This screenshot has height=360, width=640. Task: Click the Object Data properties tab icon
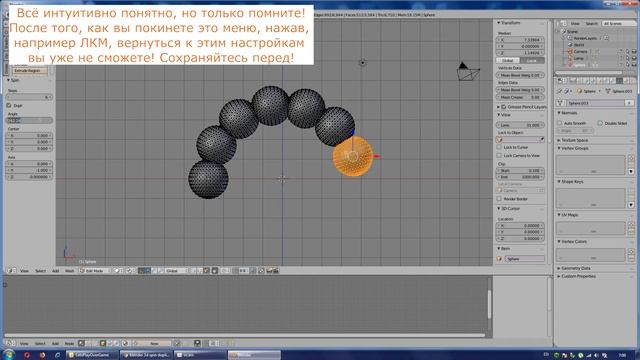coord(620,81)
